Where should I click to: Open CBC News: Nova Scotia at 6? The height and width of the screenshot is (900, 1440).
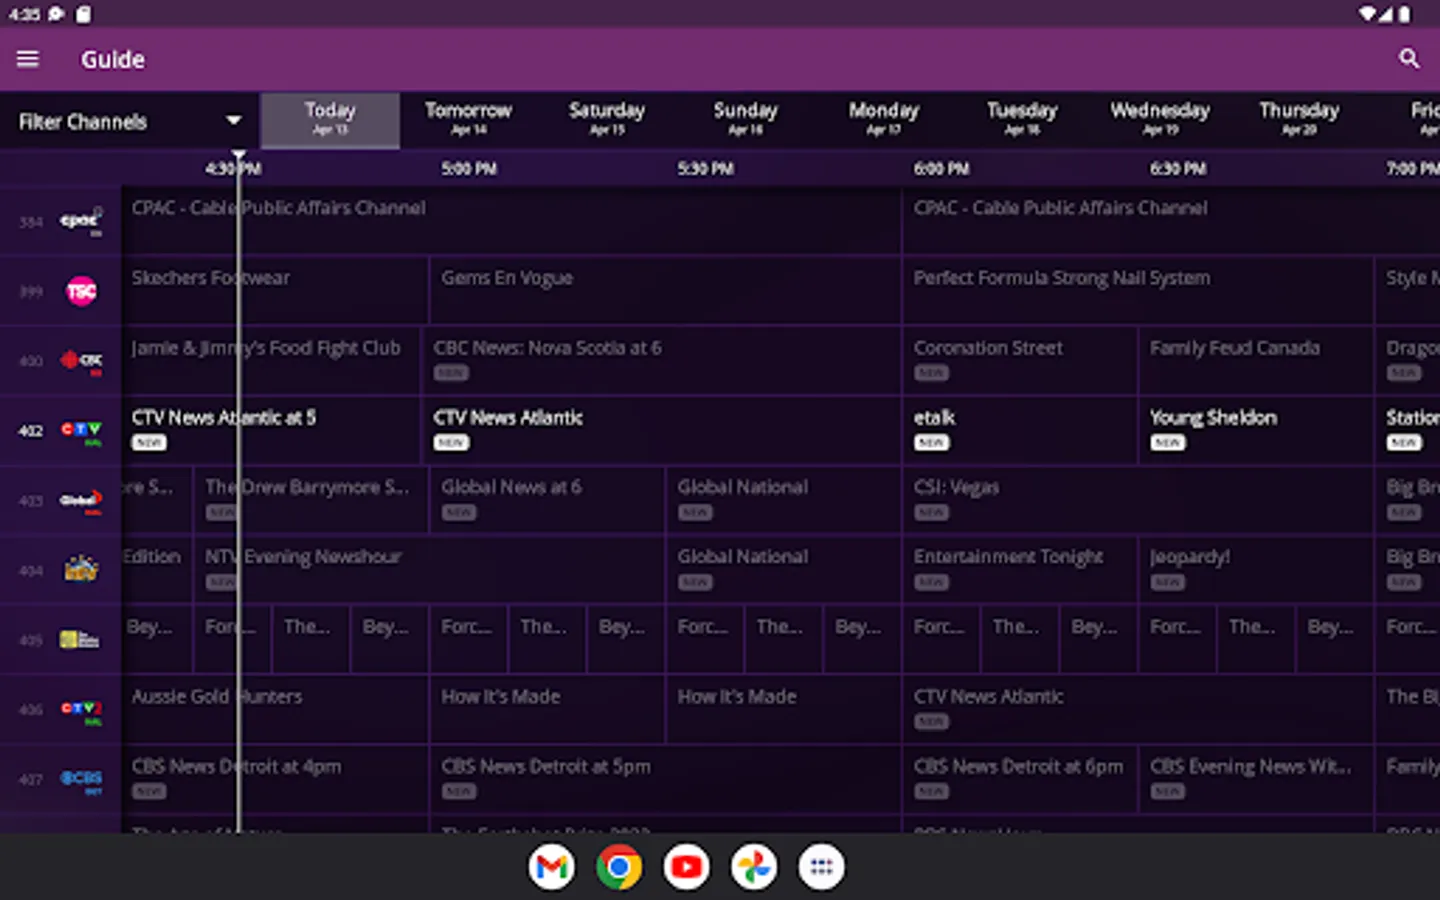coord(662,360)
